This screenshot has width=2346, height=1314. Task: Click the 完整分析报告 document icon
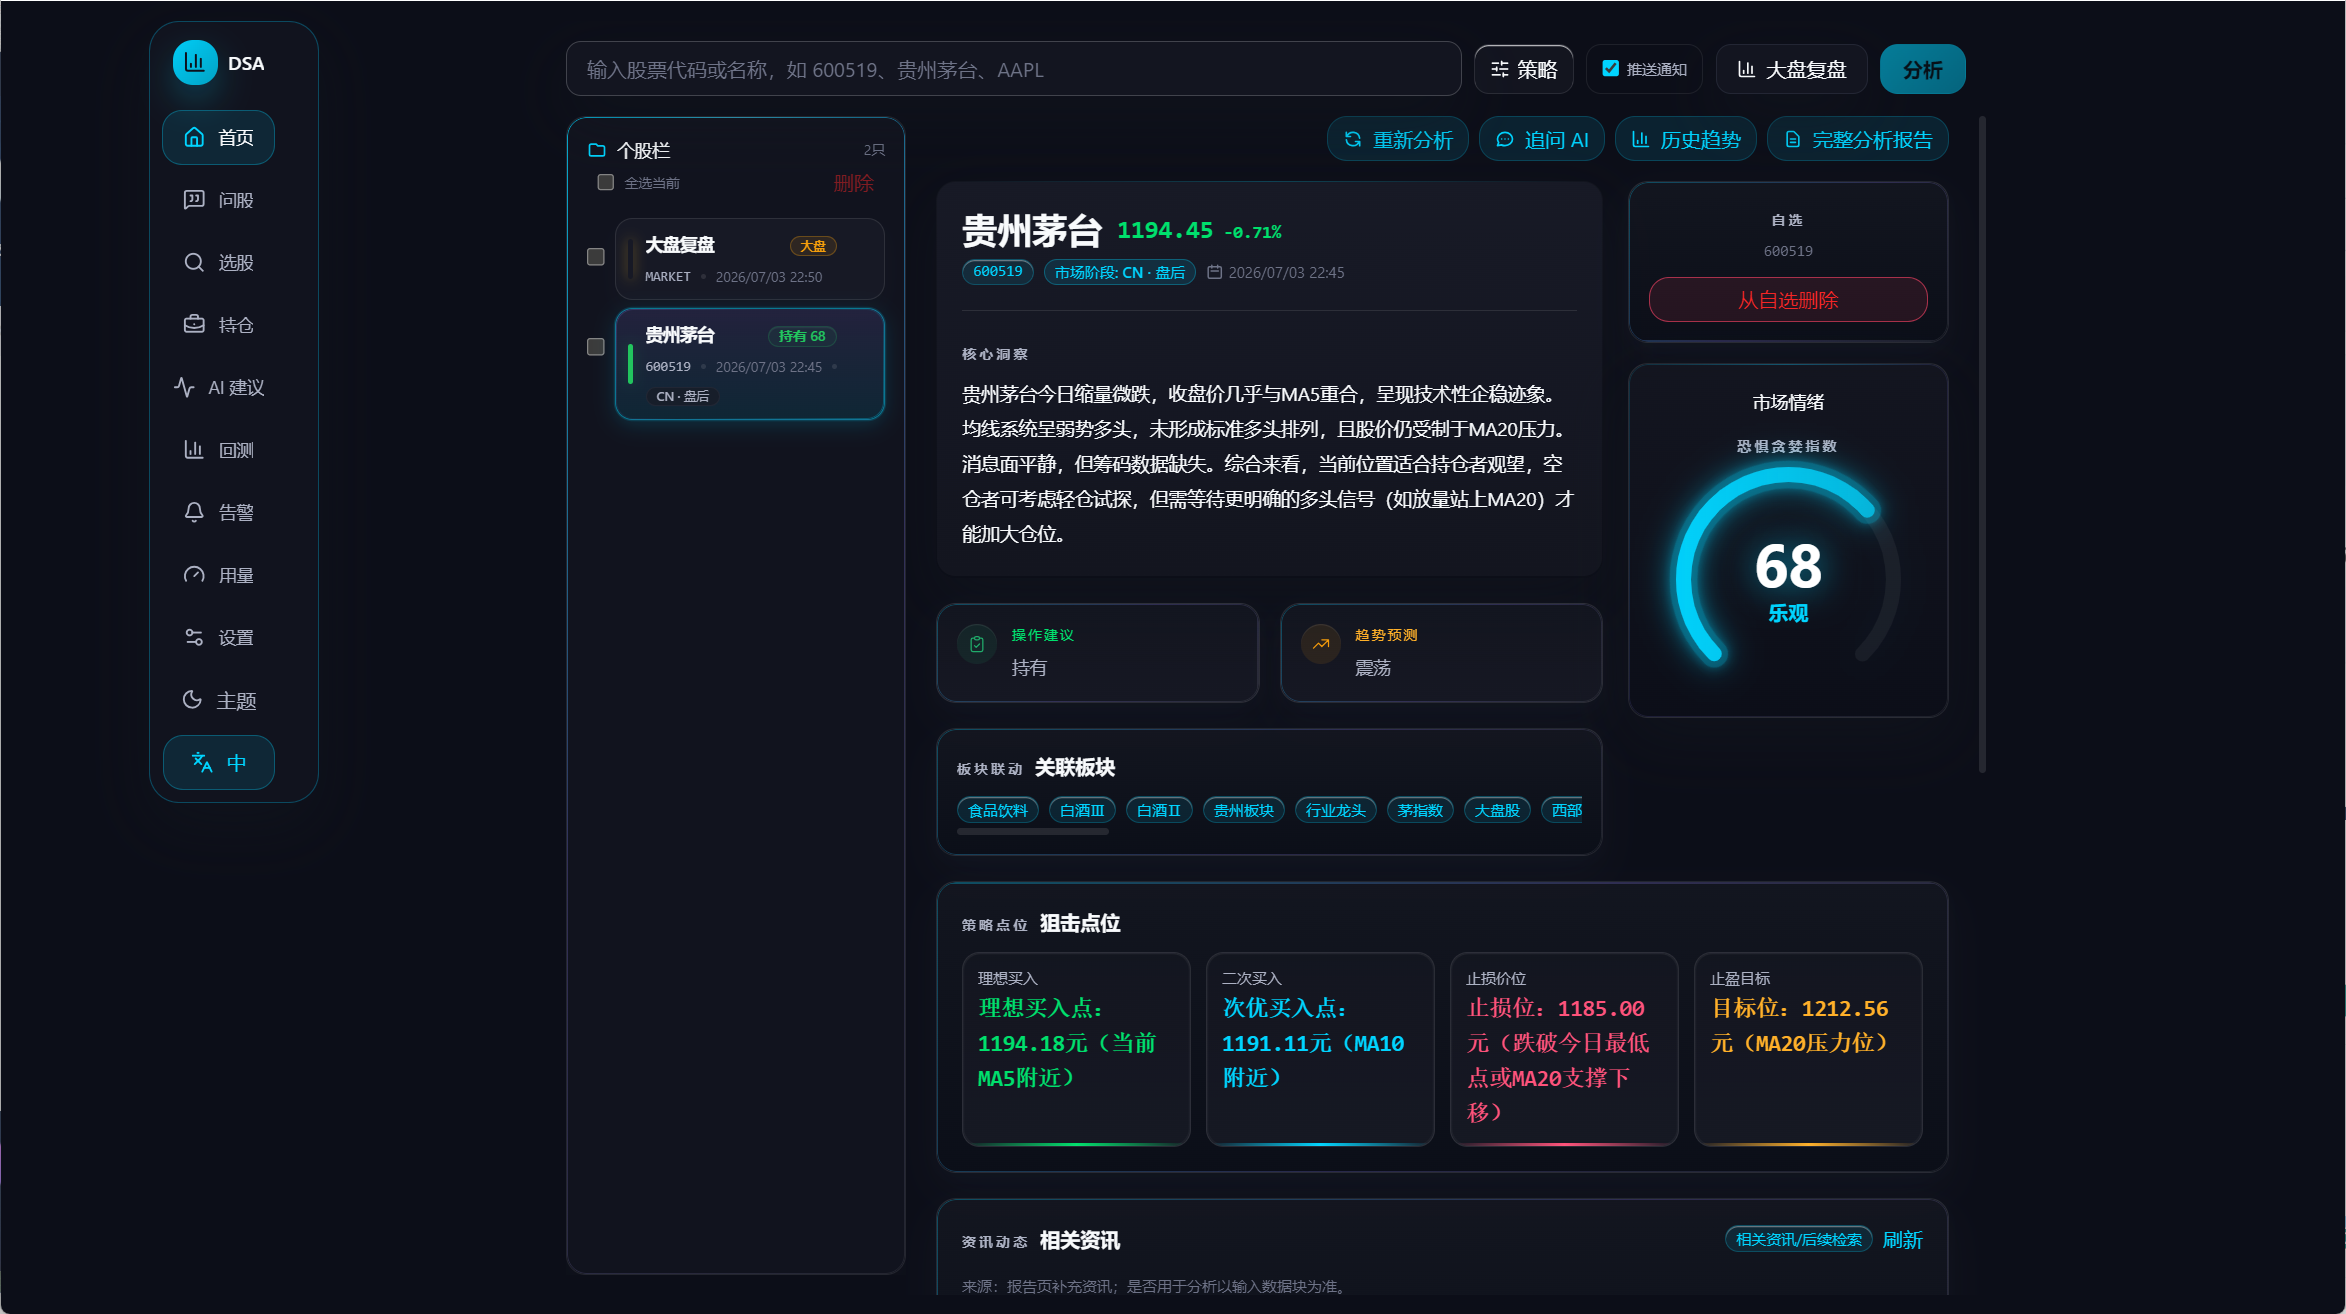pyautogui.click(x=1792, y=140)
